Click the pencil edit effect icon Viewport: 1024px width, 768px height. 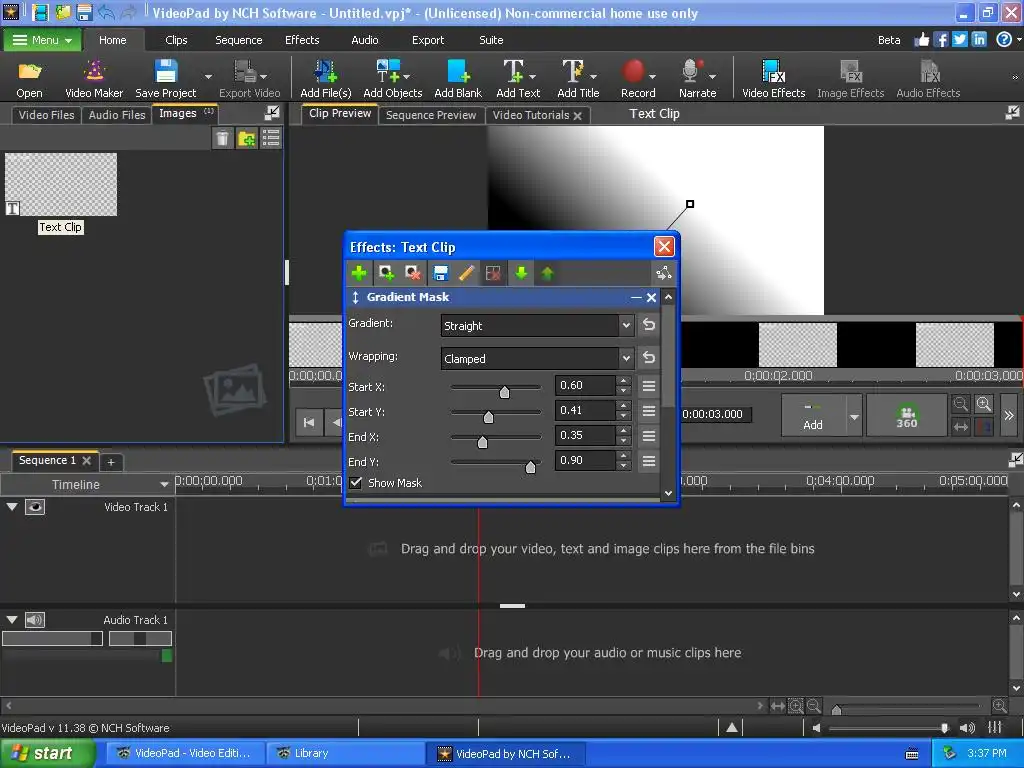pos(466,273)
